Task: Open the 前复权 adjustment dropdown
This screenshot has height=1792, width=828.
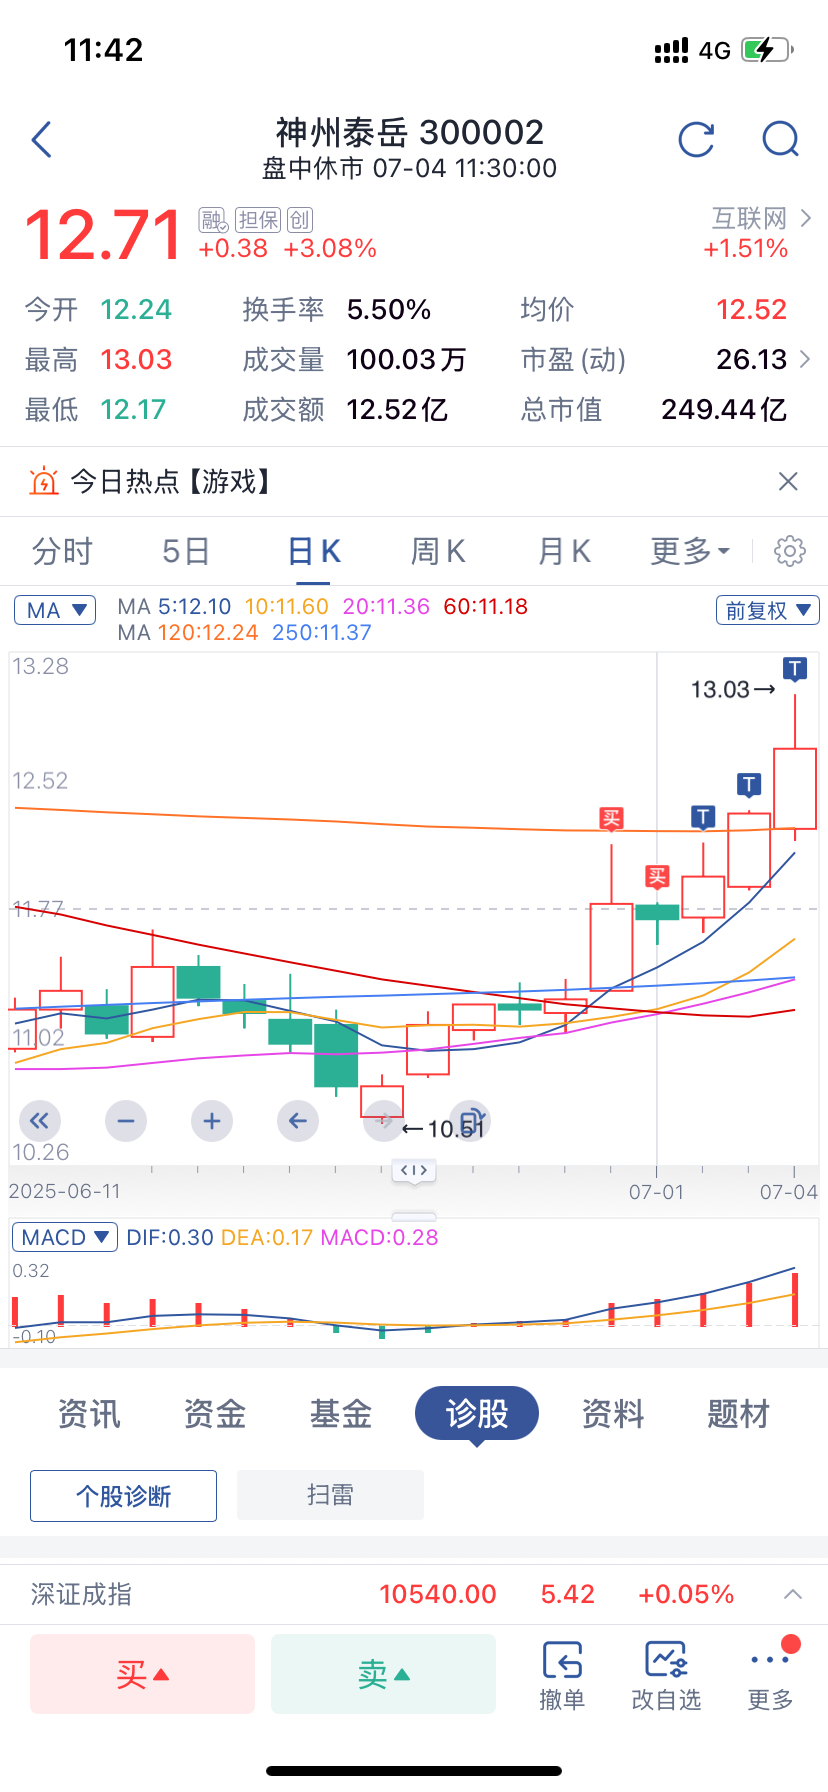Action: [x=768, y=610]
